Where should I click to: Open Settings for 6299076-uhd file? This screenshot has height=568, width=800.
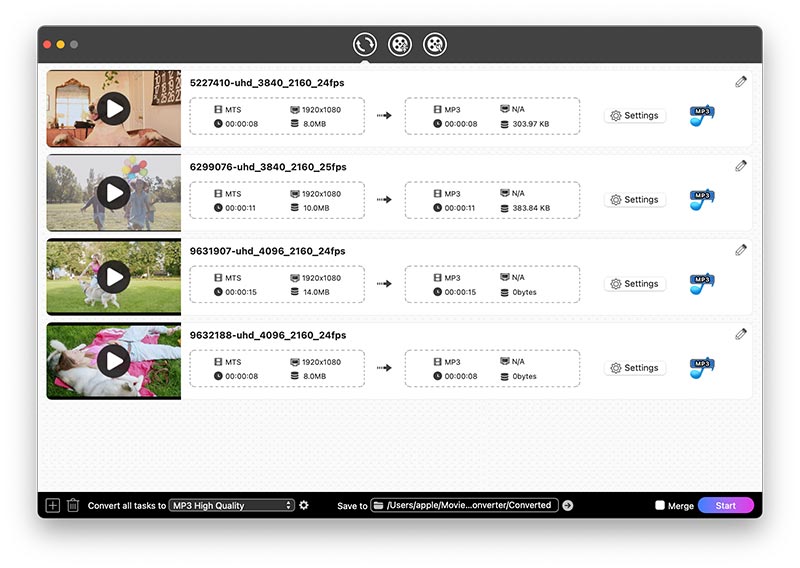(x=635, y=200)
